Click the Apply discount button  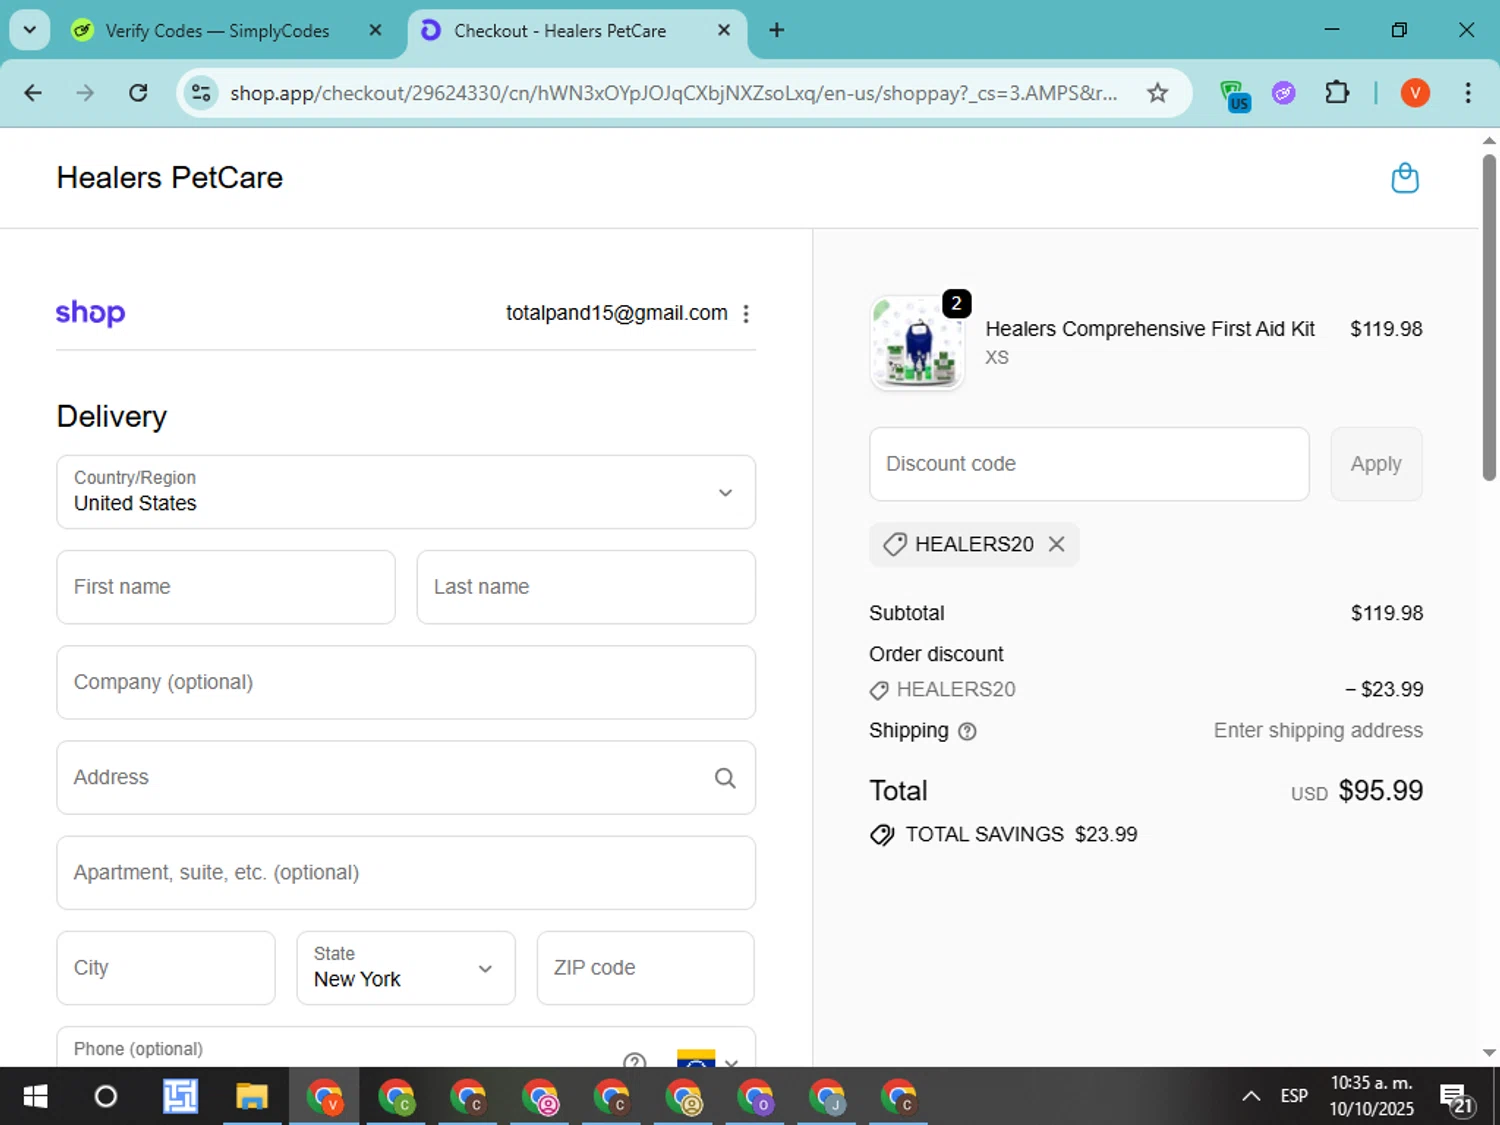1376,464
